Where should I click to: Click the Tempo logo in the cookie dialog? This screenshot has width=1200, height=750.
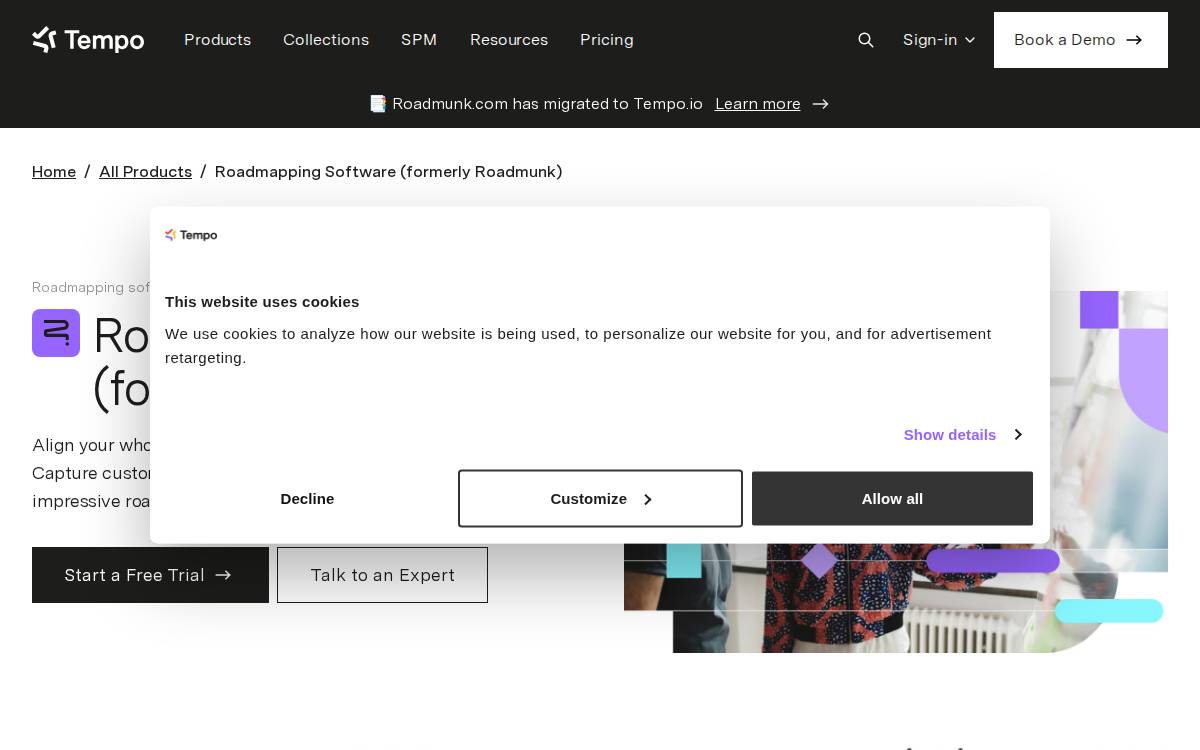[191, 235]
